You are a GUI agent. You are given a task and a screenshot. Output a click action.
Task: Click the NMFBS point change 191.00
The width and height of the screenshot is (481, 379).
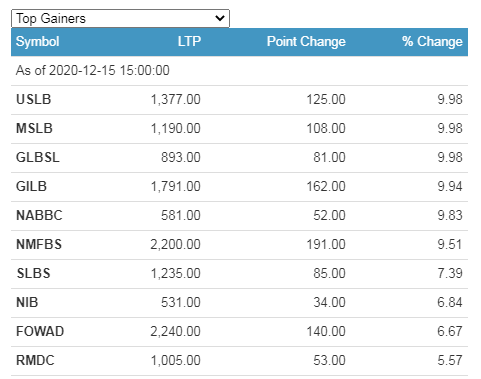click(326, 244)
